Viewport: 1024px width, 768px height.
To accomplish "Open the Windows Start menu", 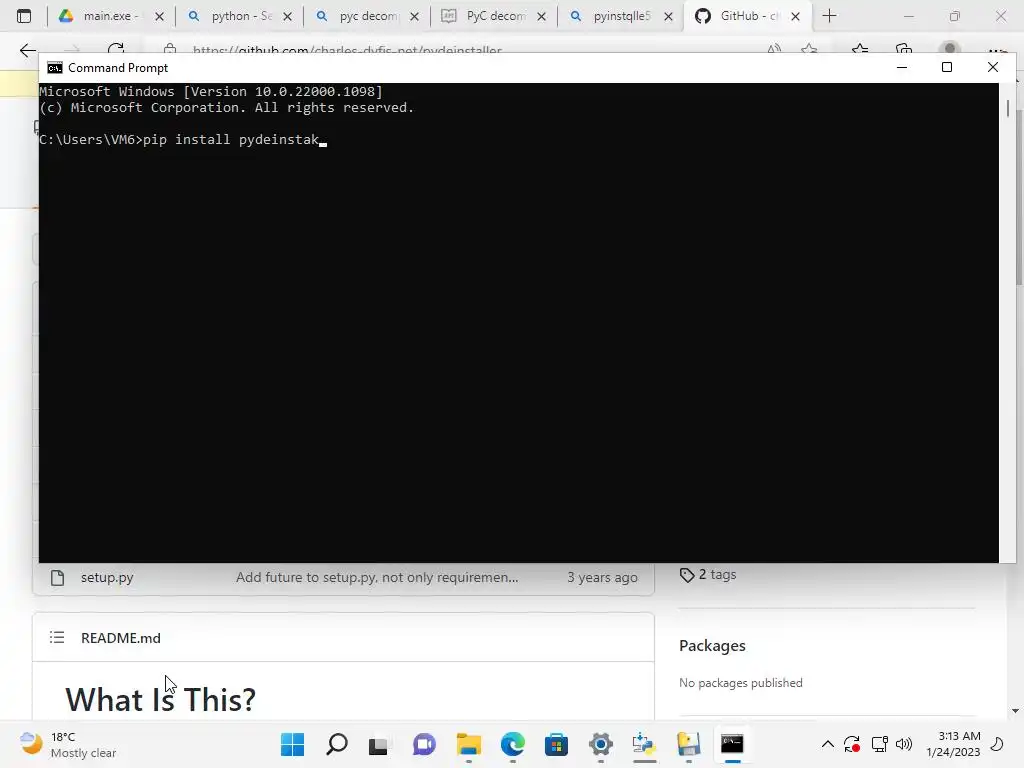I will coord(293,744).
